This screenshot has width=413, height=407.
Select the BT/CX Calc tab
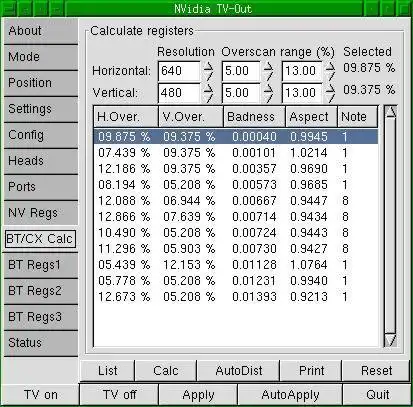tap(40, 239)
